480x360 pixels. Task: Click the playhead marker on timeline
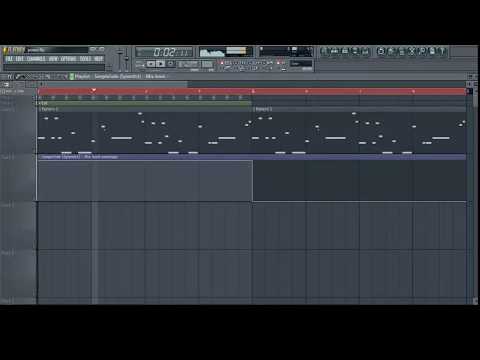point(94,90)
